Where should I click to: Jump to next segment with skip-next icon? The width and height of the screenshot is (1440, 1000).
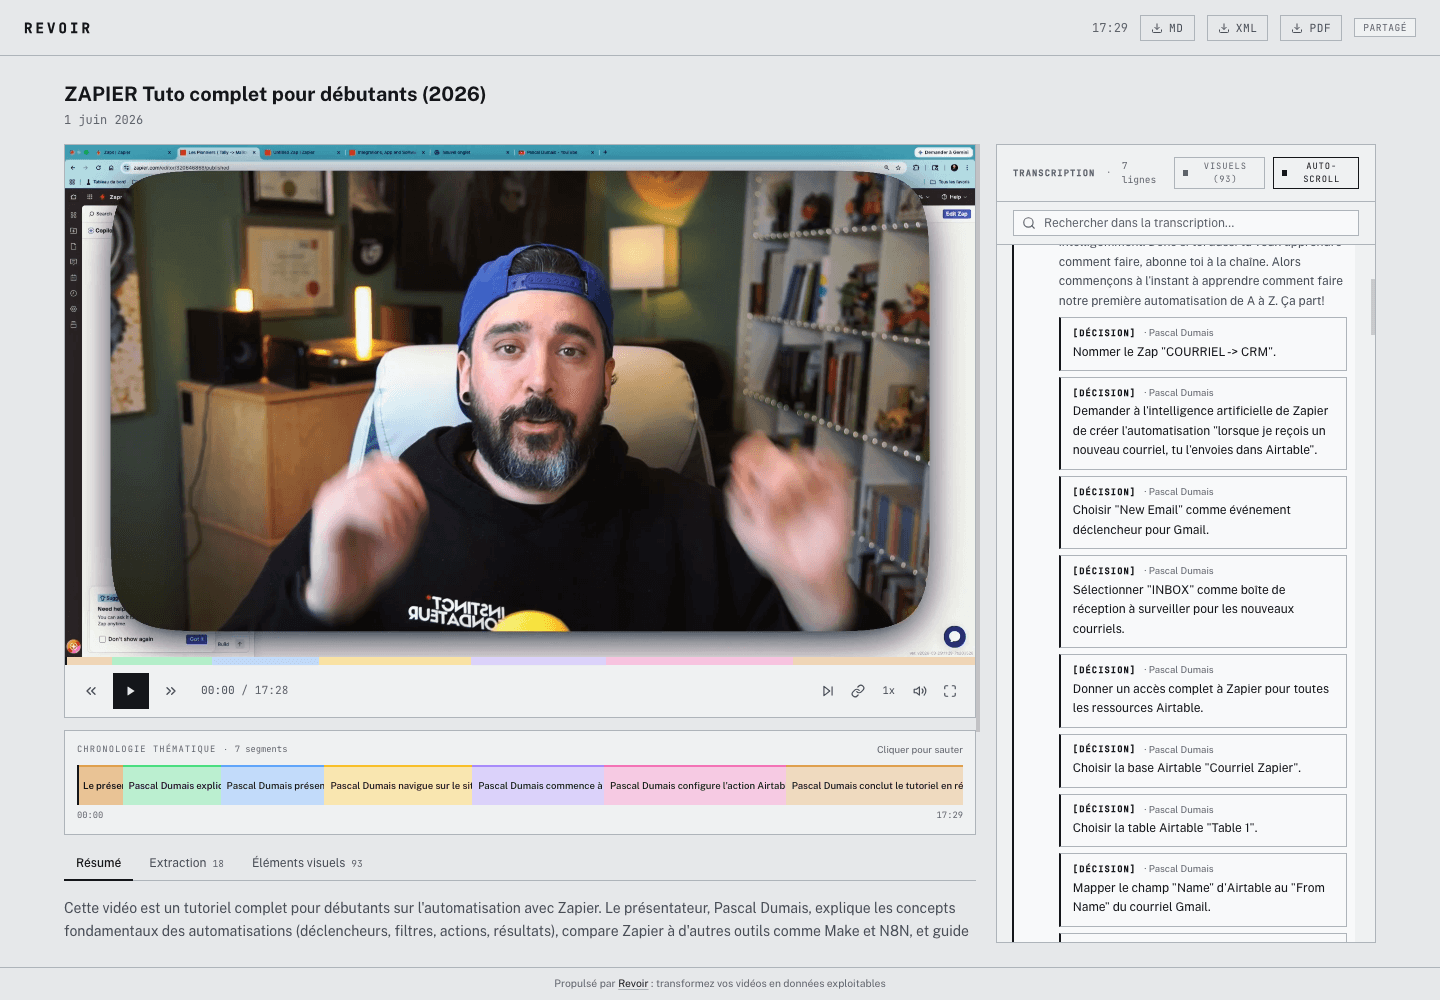click(828, 691)
